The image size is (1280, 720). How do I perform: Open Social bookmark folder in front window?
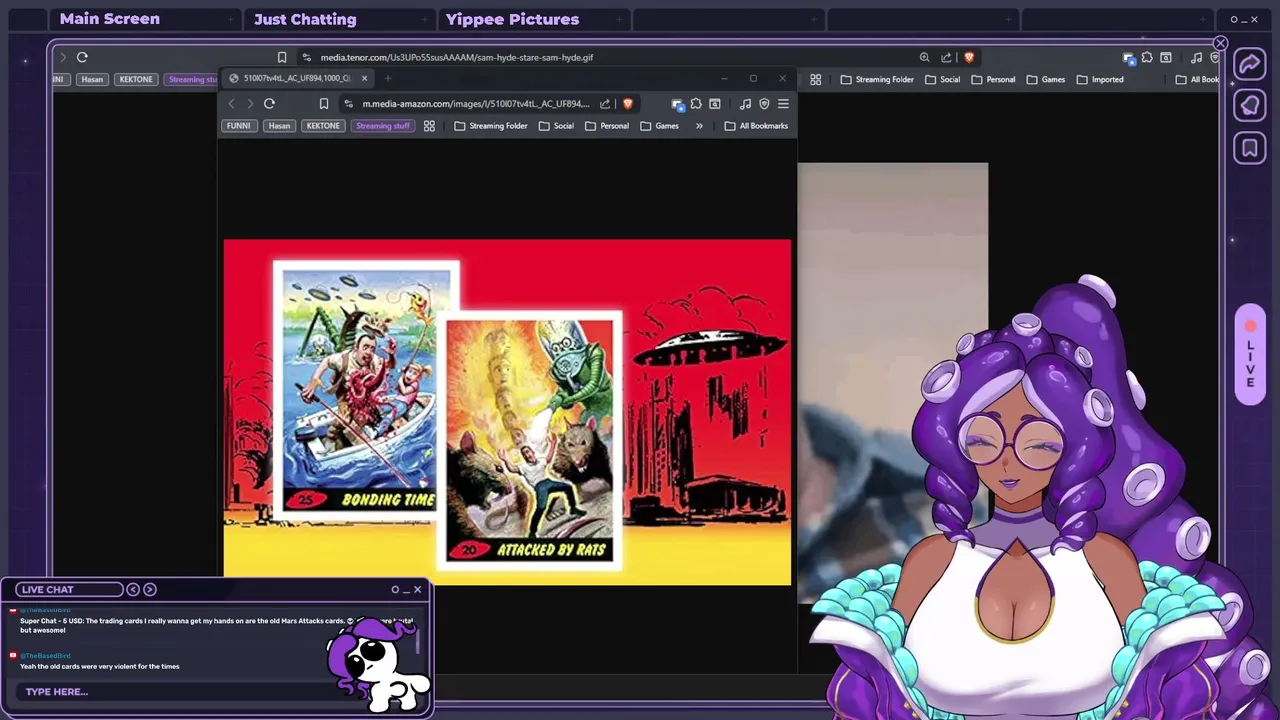click(556, 126)
